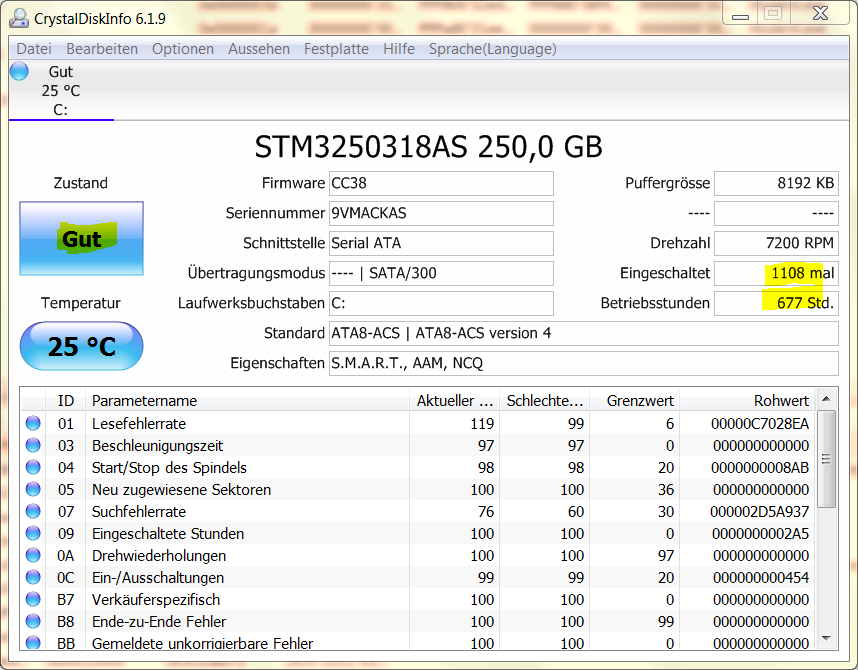The image size is (858, 670).
Task: Select the Verkäuferspezifisch parameter name
Action: (x=156, y=599)
